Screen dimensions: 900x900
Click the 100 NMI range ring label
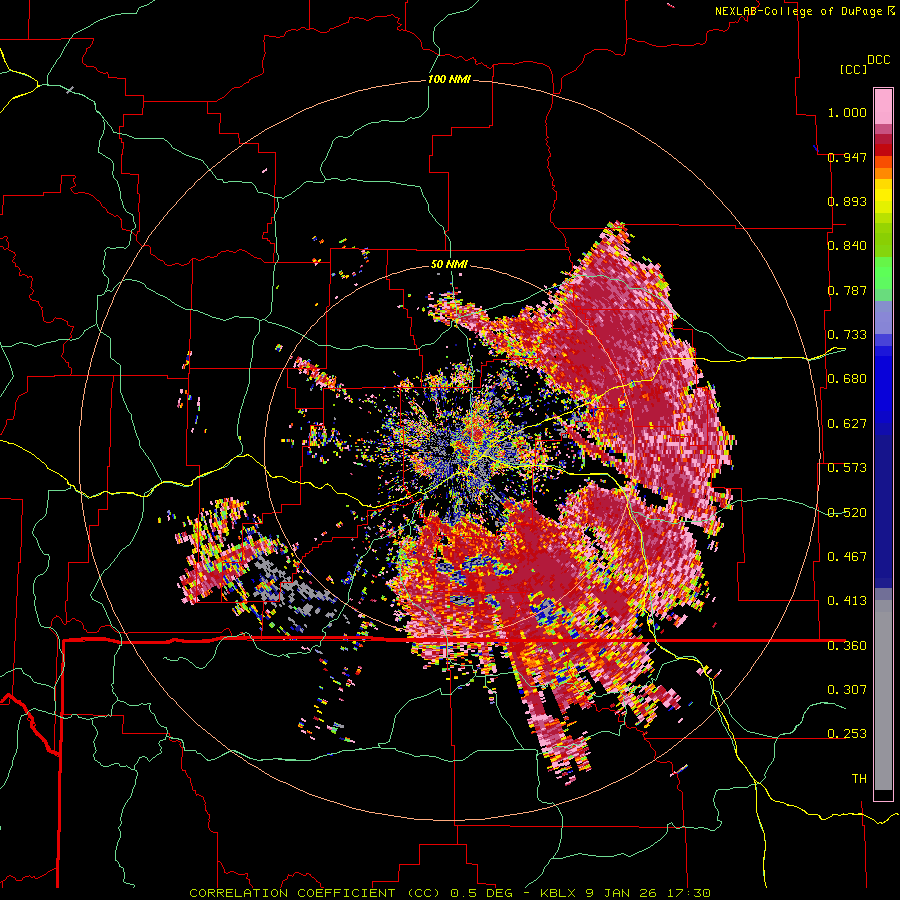(449, 79)
